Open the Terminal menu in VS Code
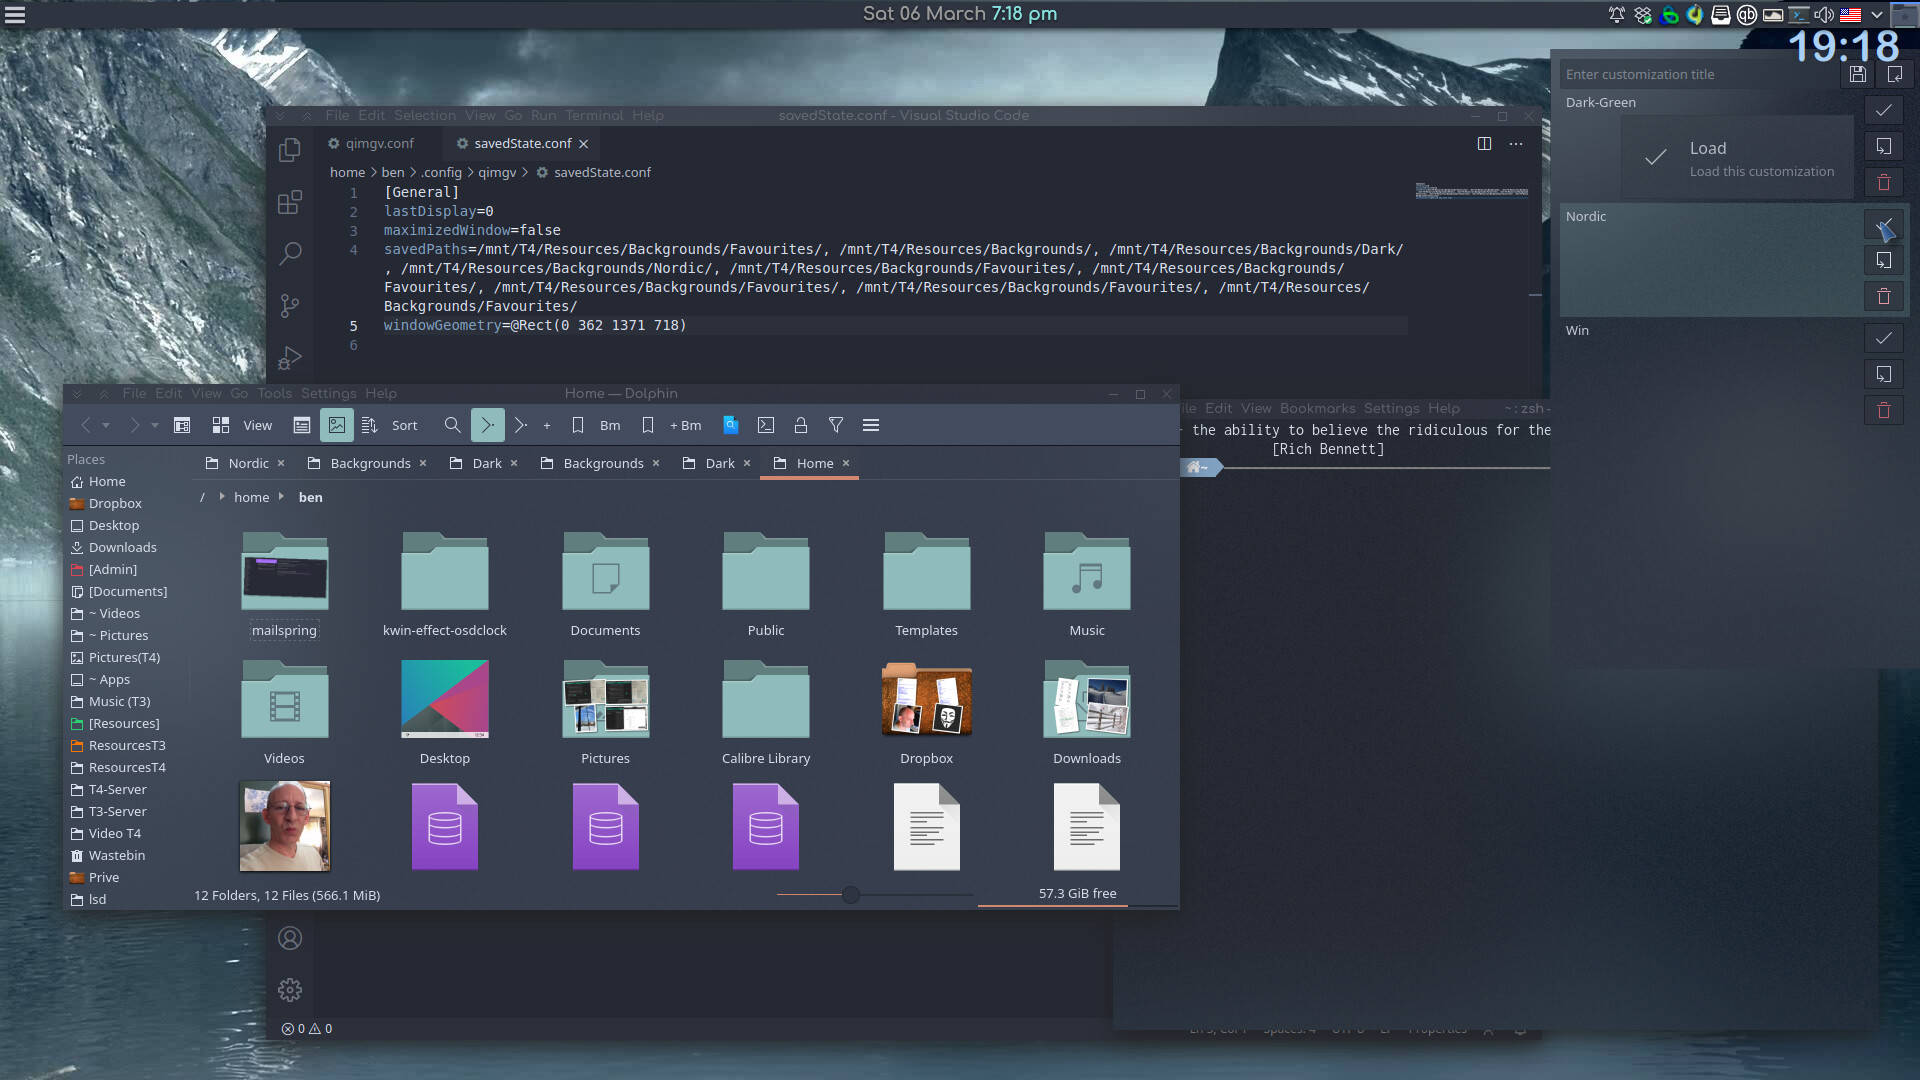Viewport: 1920px width, 1080px height. 593,115
